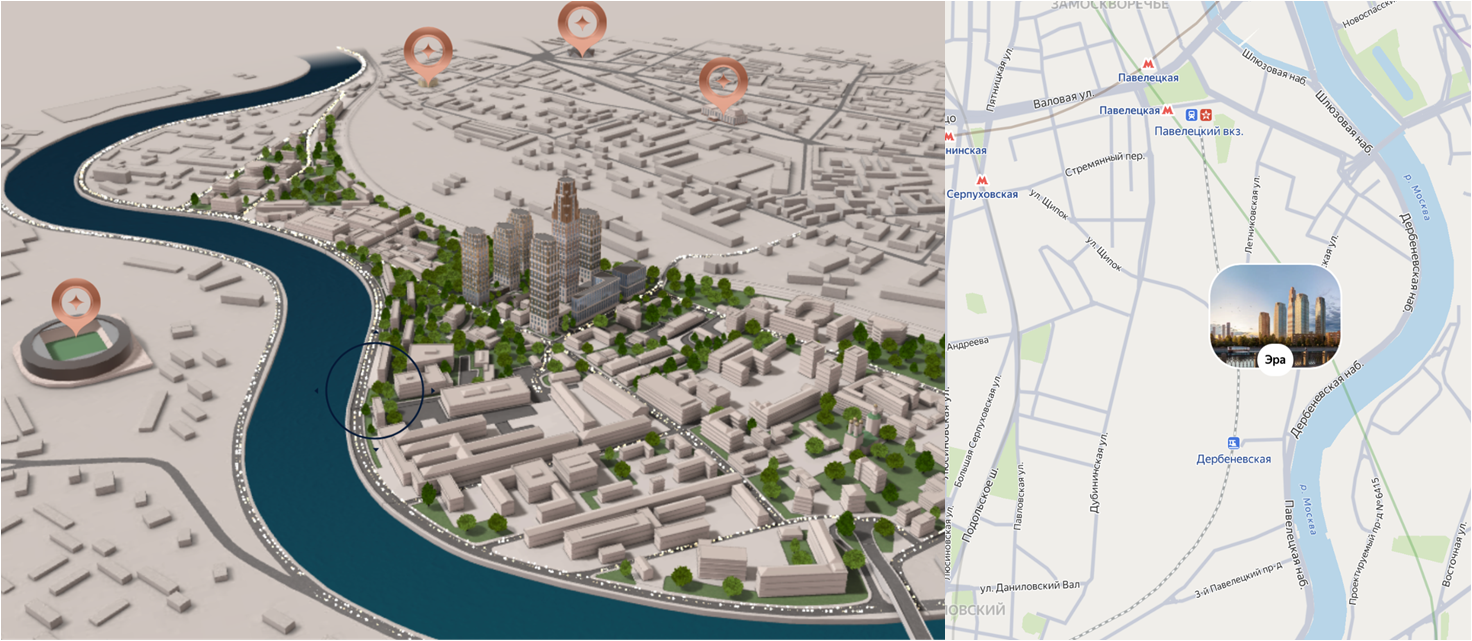The height and width of the screenshot is (641, 1472).
Task: Click the Серпуховская metro station icon
Action: tap(981, 180)
